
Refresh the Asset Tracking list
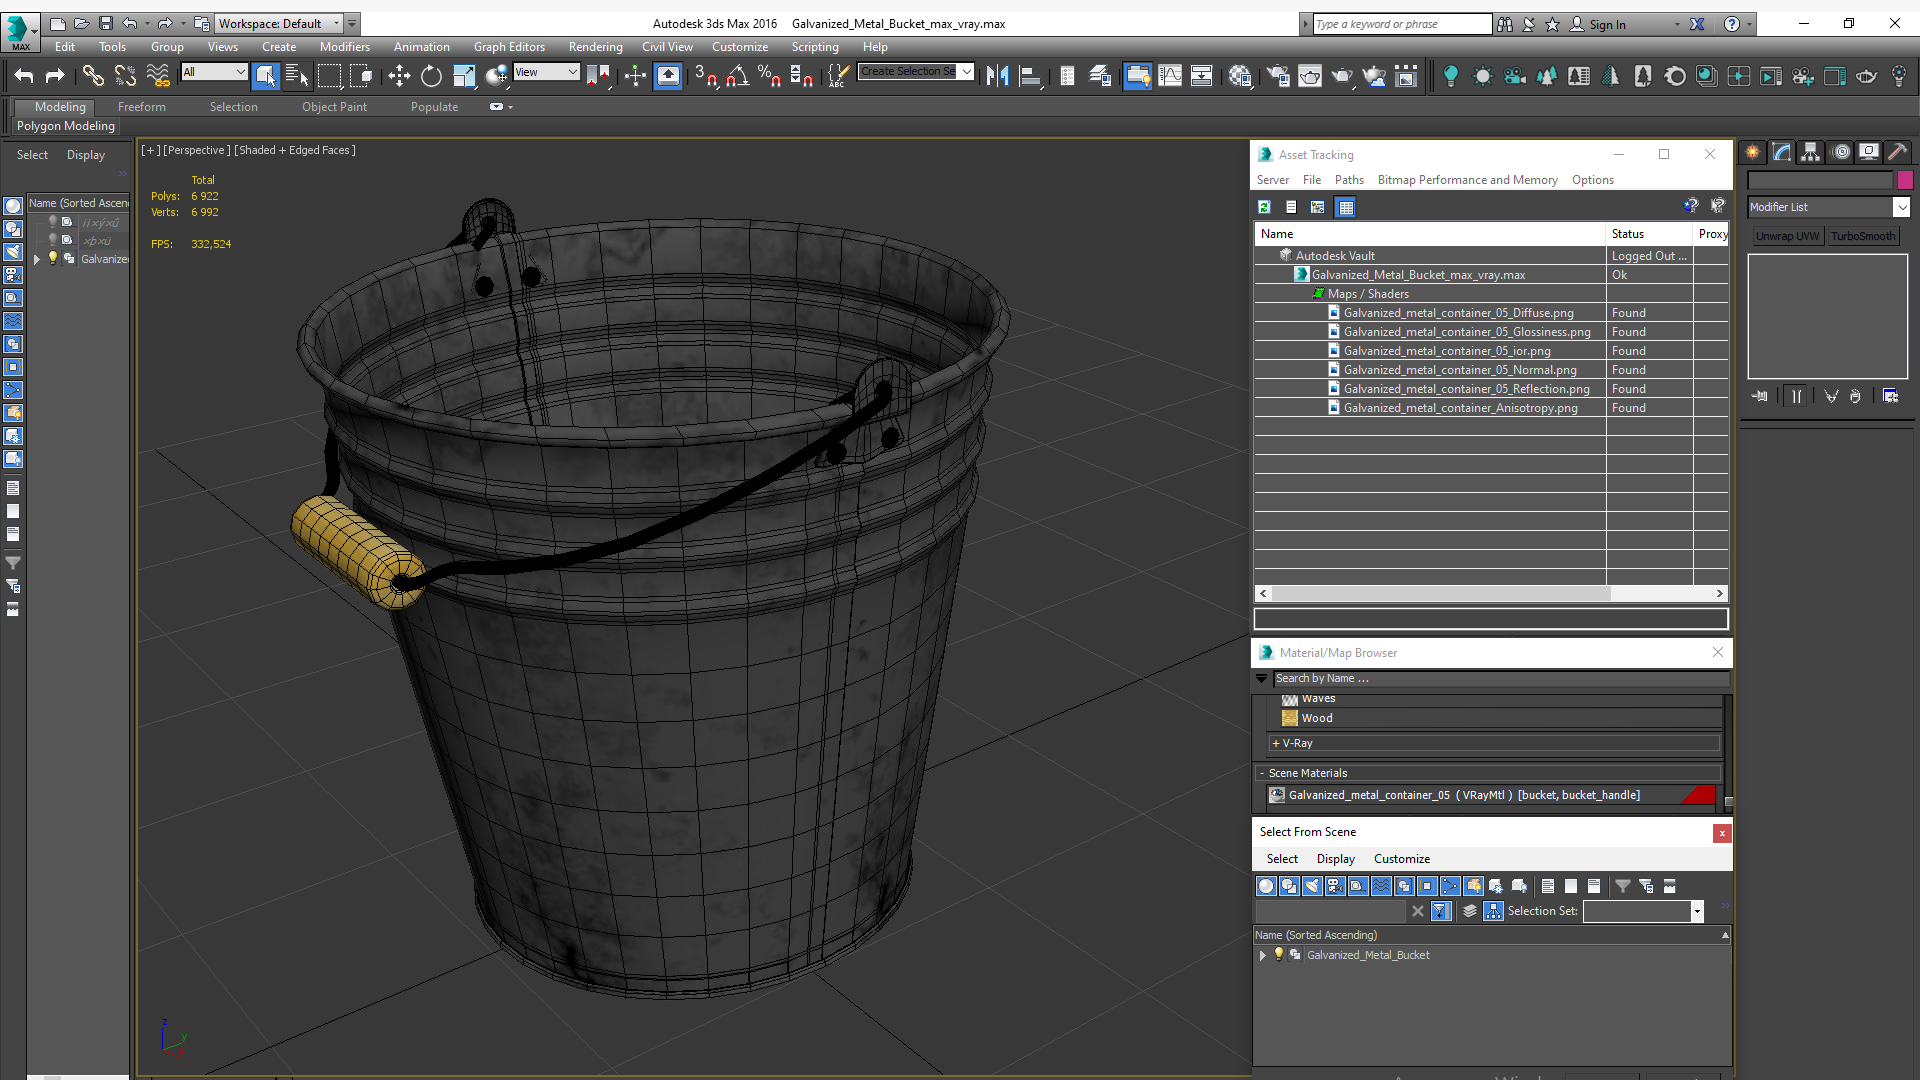[x=1264, y=207]
